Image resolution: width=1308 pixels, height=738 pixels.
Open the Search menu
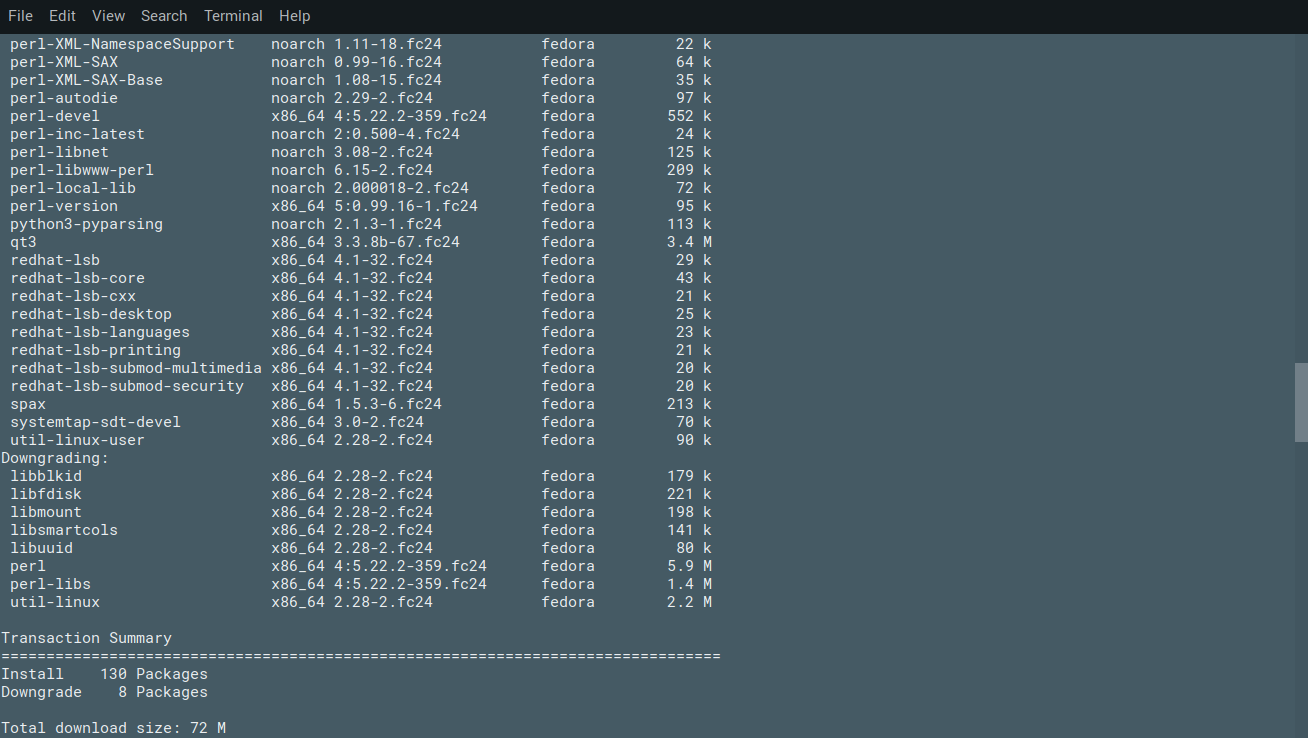point(164,16)
